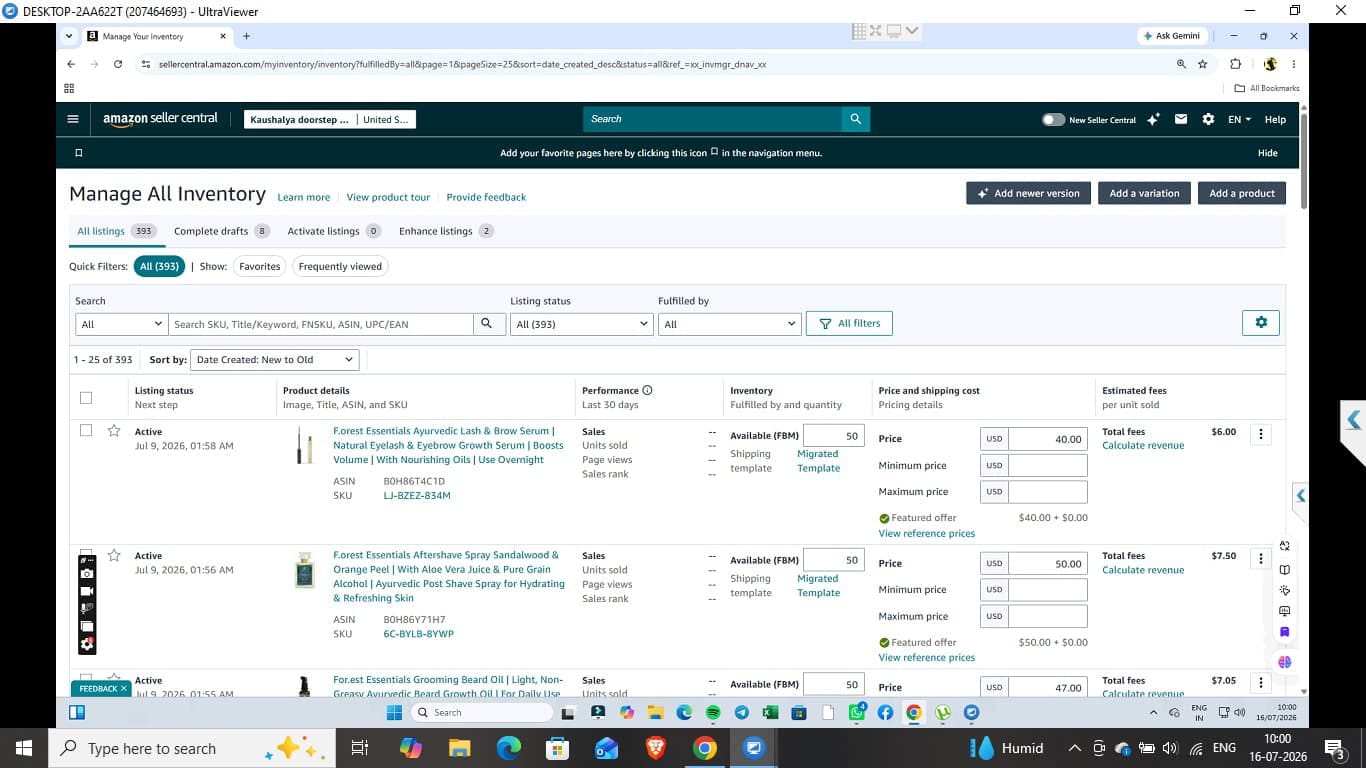
Task: Click the Performance info icon
Action: 647,390
